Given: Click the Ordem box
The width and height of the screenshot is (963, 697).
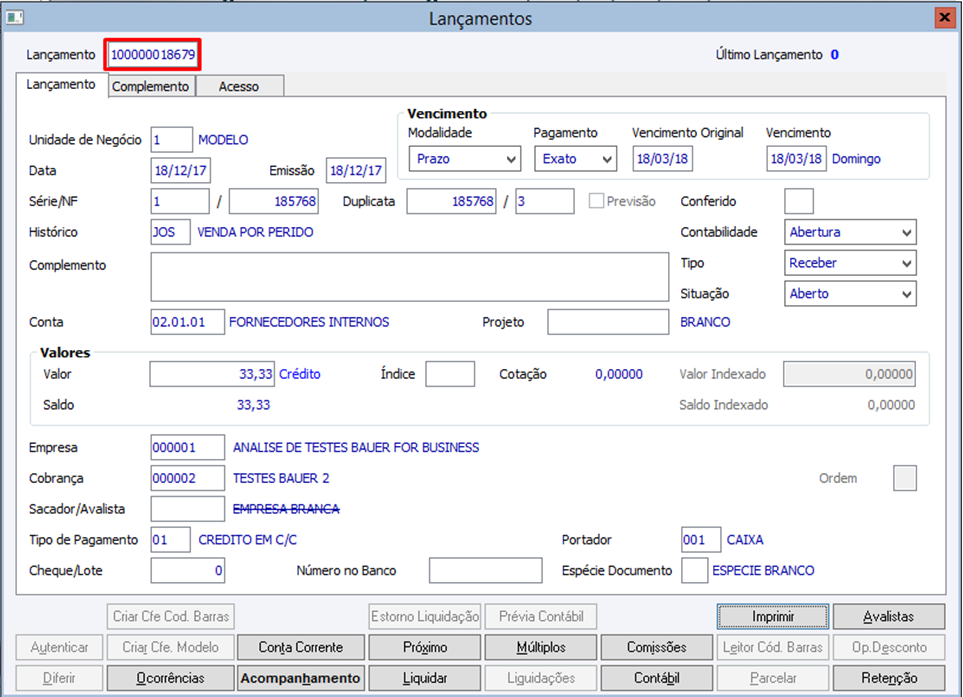Looking at the screenshot, I should [905, 478].
